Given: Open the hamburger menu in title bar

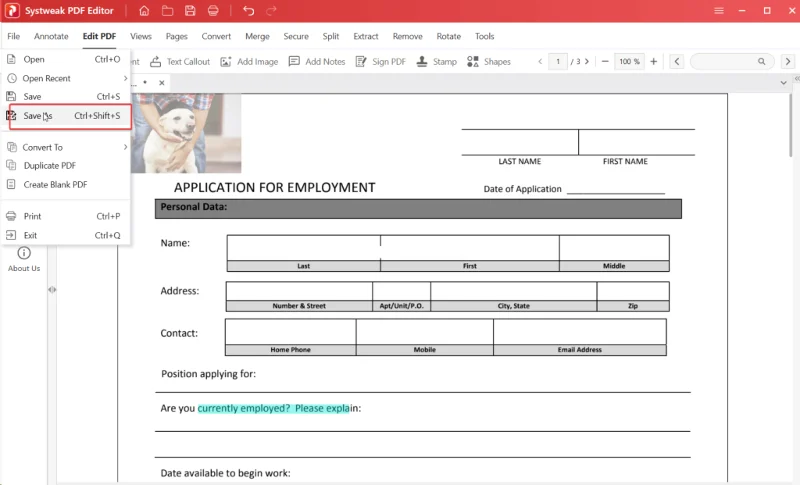Looking at the screenshot, I should tap(719, 11).
